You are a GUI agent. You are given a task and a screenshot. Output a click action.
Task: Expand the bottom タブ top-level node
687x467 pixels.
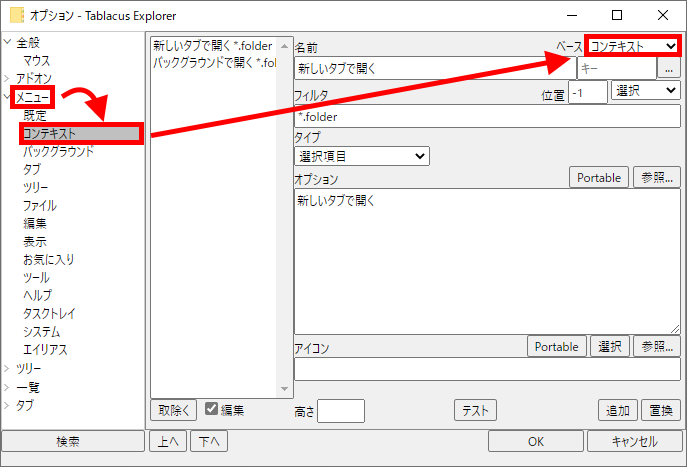(7, 405)
